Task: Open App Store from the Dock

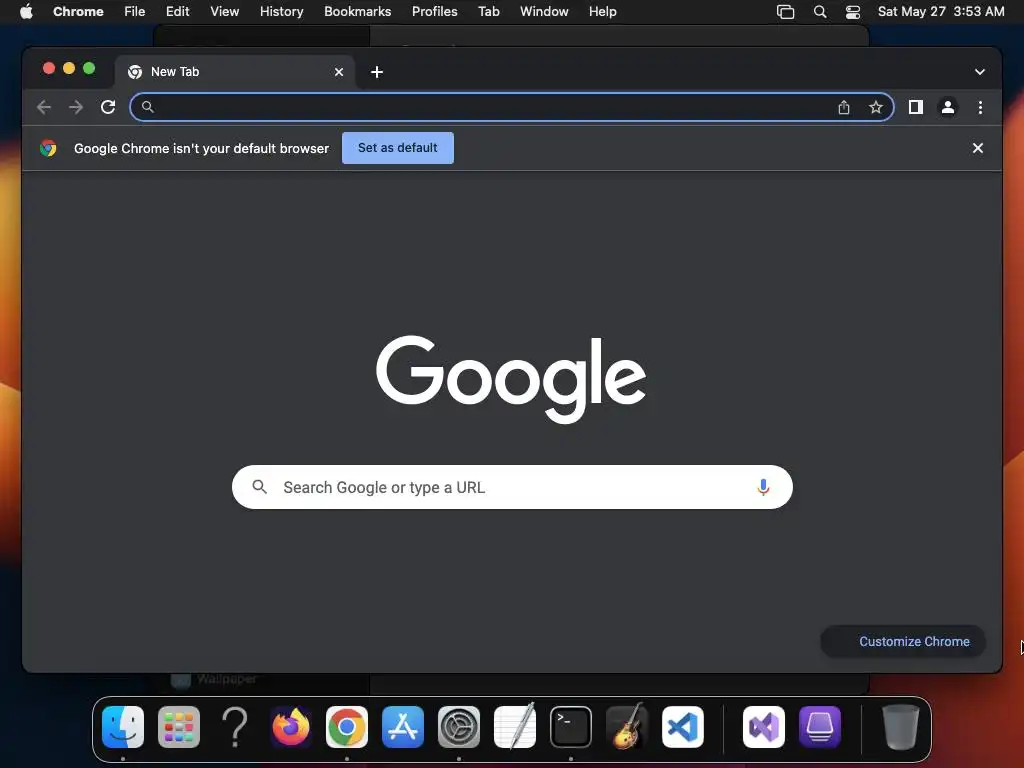Action: (x=403, y=727)
